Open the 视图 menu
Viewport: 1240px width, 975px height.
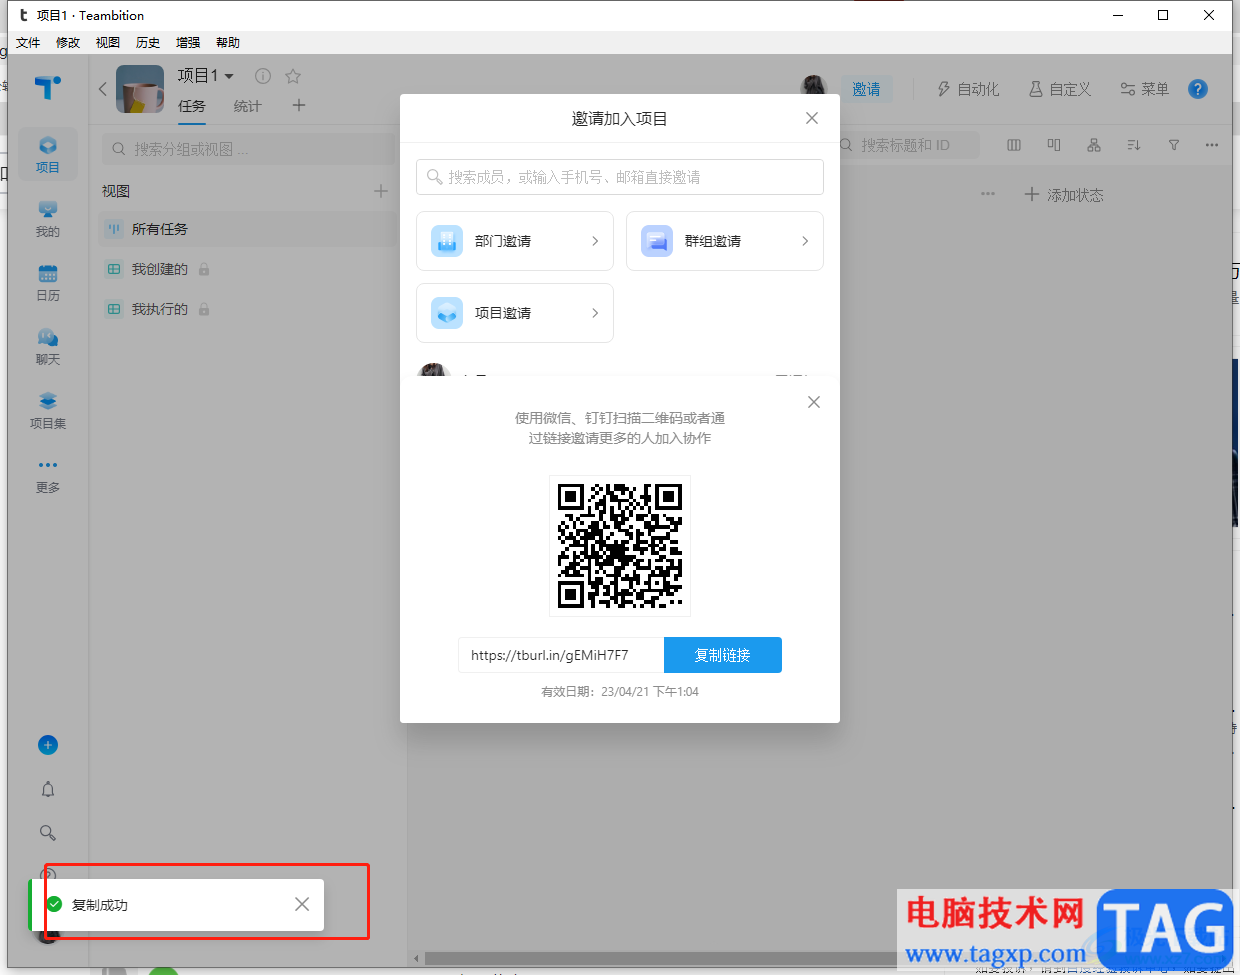coord(108,42)
